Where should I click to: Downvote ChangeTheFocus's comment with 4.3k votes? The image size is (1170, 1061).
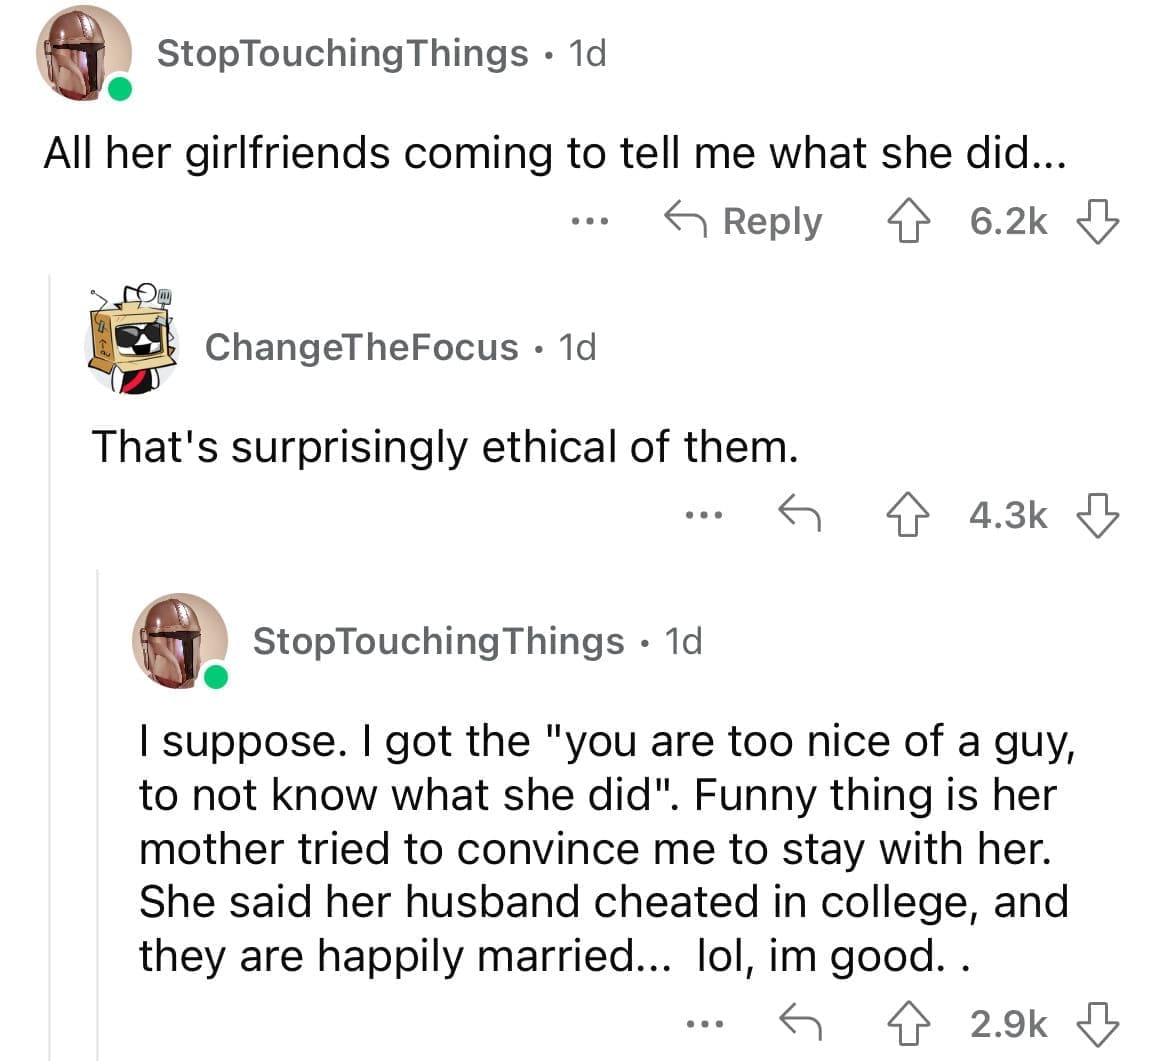[1098, 516]
